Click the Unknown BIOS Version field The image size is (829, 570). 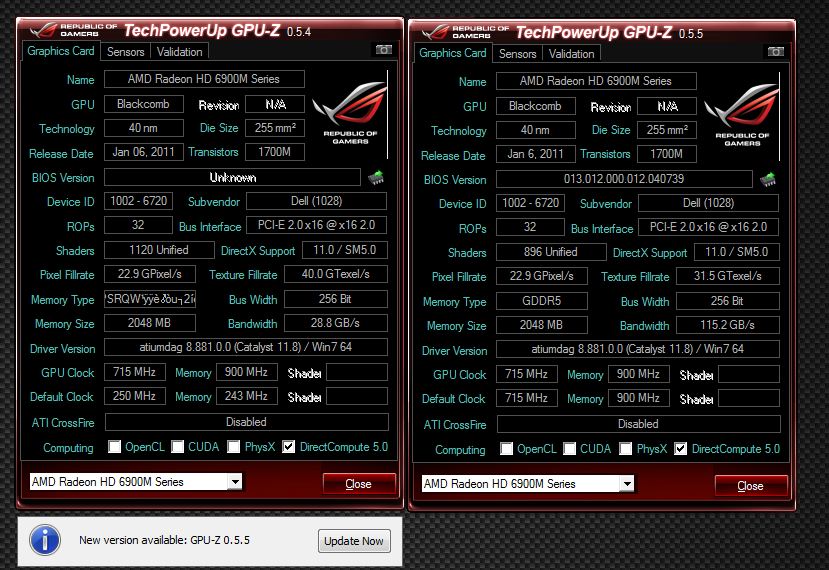tap(233, 177)
